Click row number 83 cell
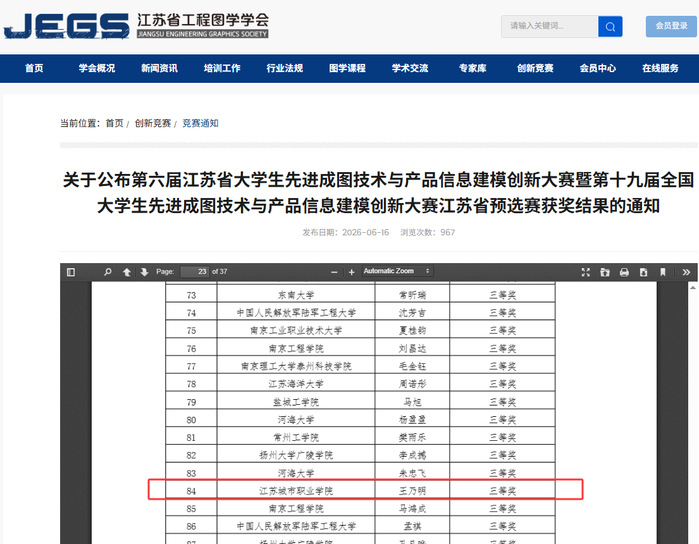 pyautogui.click(x=191, y=473)
